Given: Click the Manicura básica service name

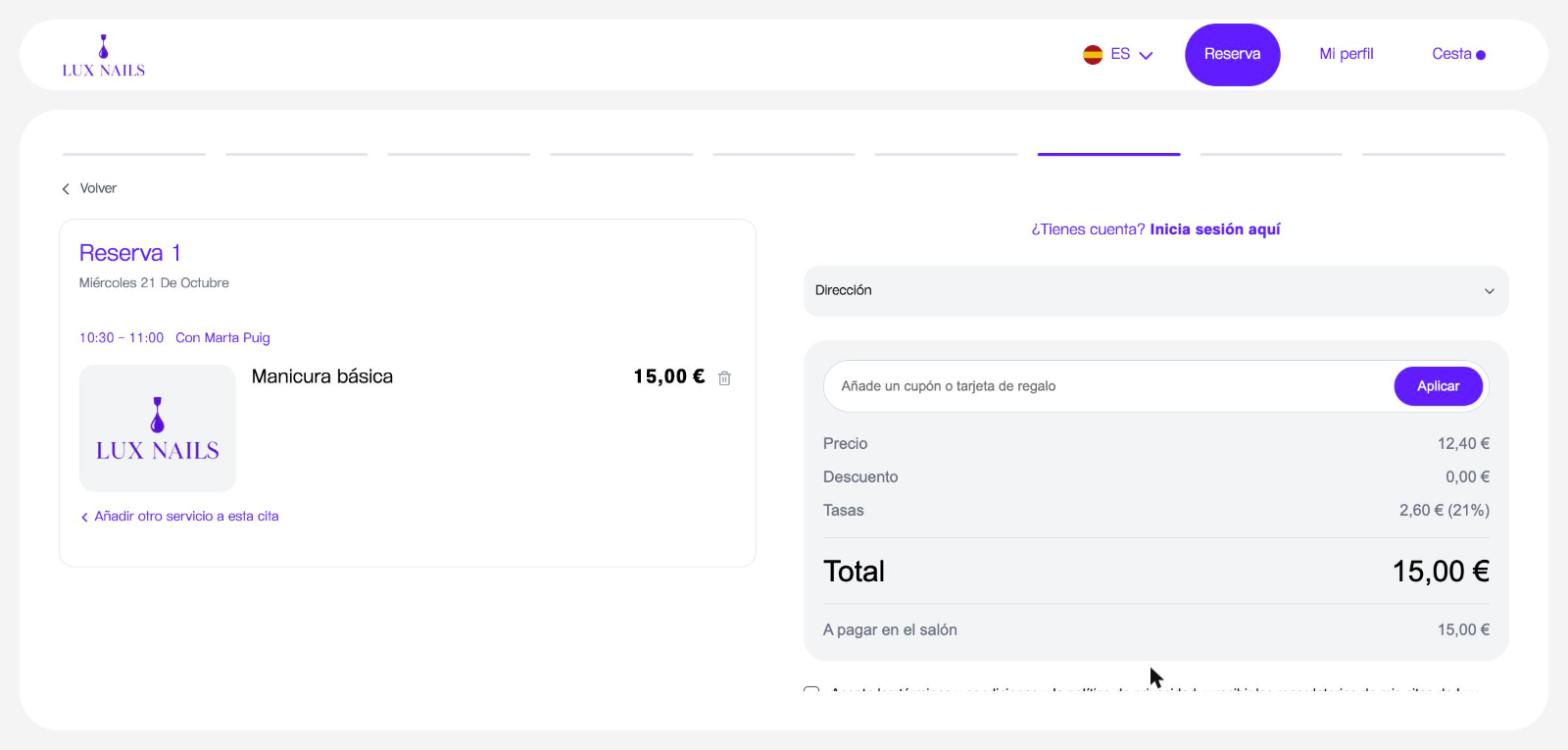Looking at the screenshot, I should [323, 377].
